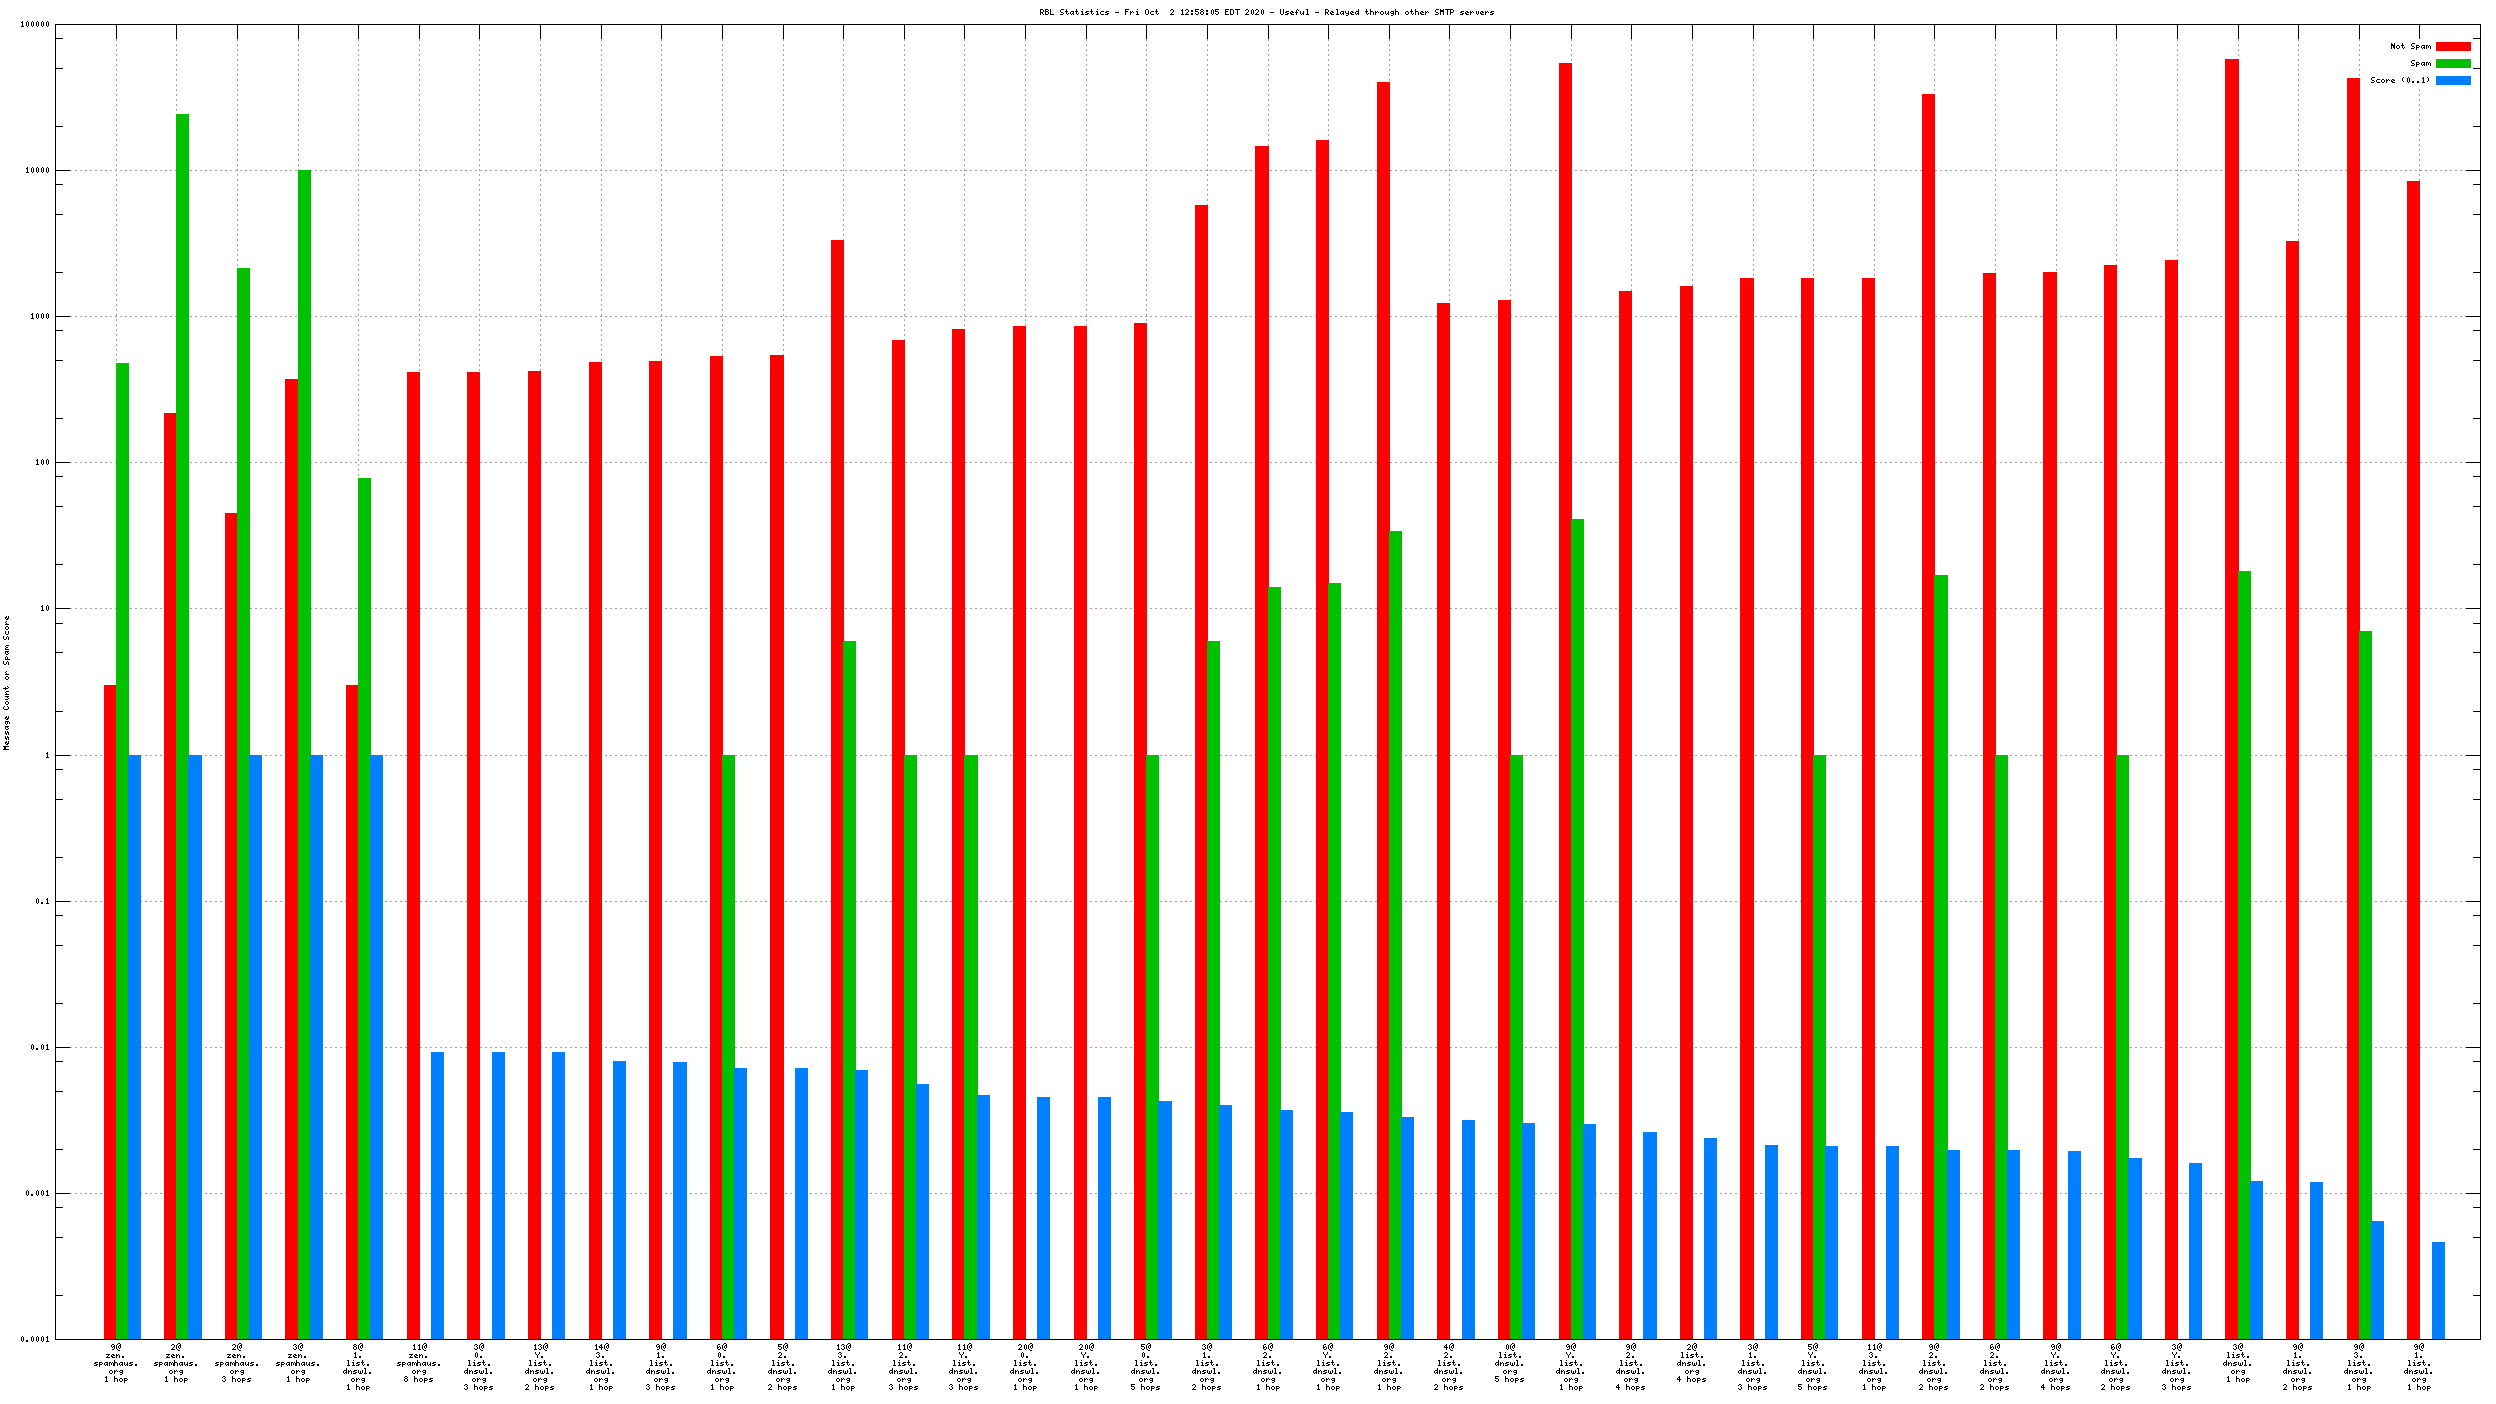Screen dimensions: 2496x1404
Task: Click the 0.0001 y-axis tick label
Action: pyautogui.click(x=35, y=1339)
